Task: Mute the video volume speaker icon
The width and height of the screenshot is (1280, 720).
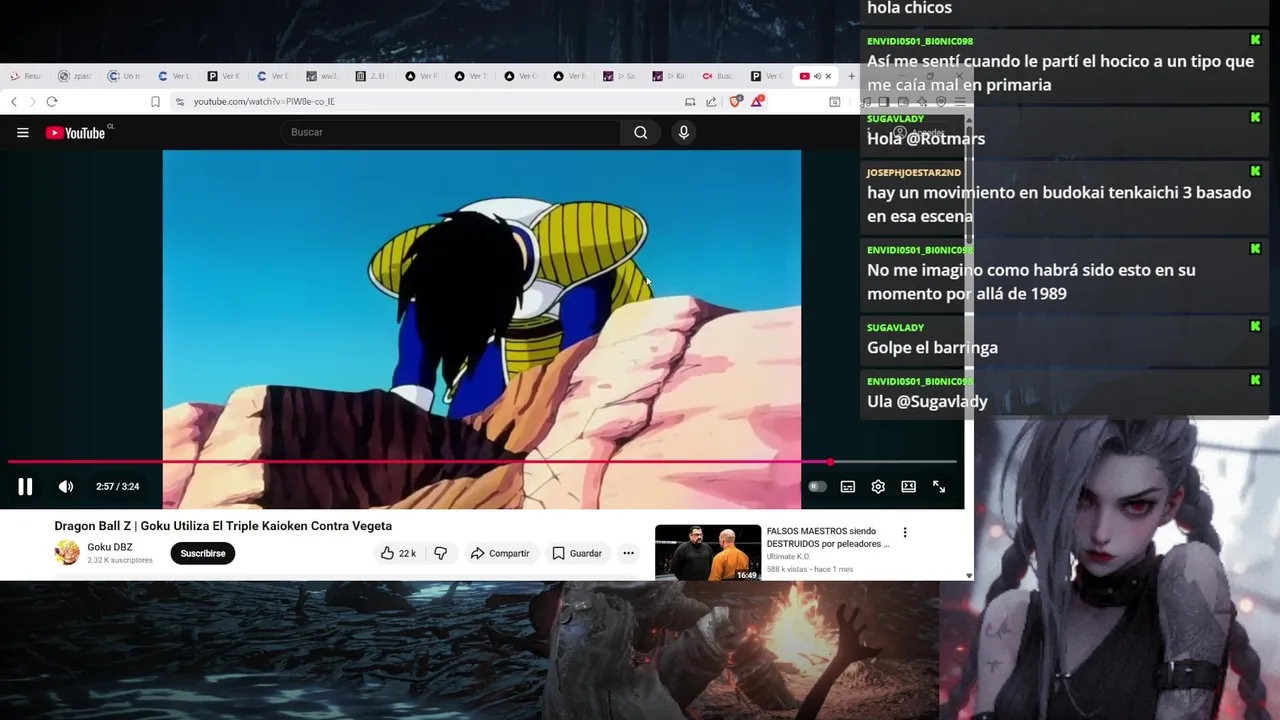Action: (x=66, y=487)
